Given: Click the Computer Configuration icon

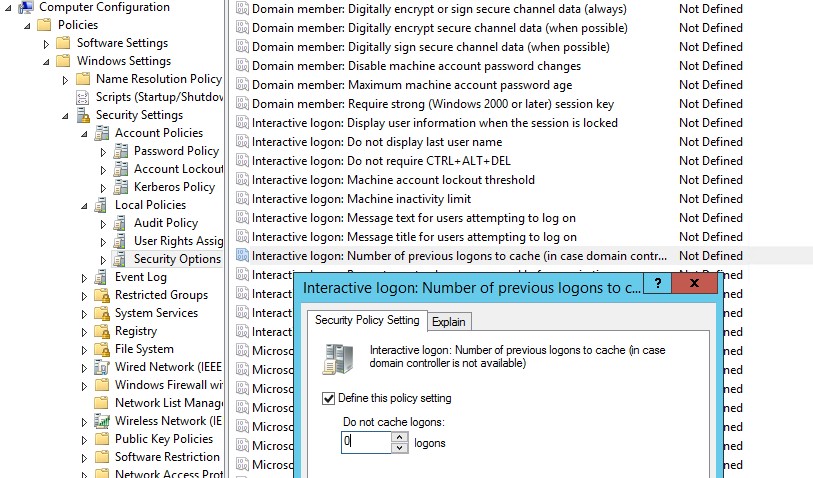Looking at the screenshot, I should (25, 7).
